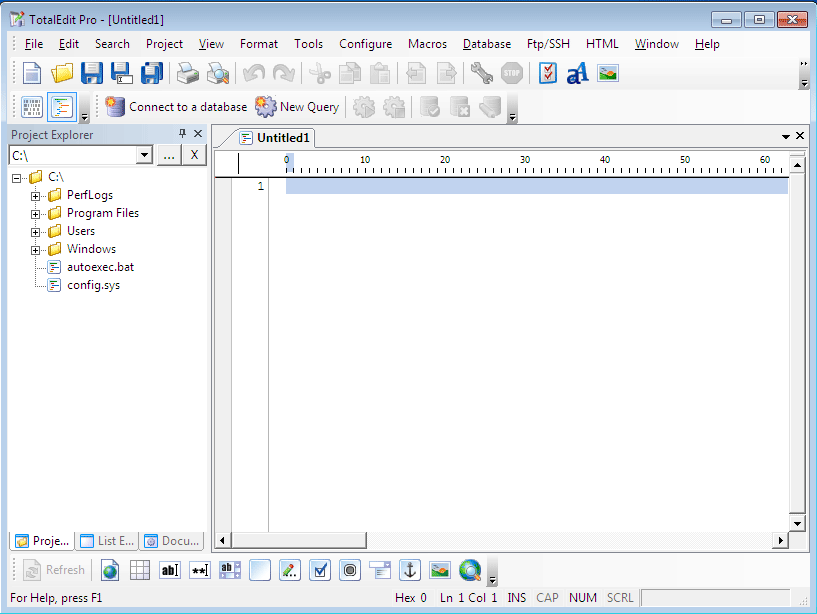
Task: Click the Open folder icon in the toolbar
Action: [x=62, y=73]
